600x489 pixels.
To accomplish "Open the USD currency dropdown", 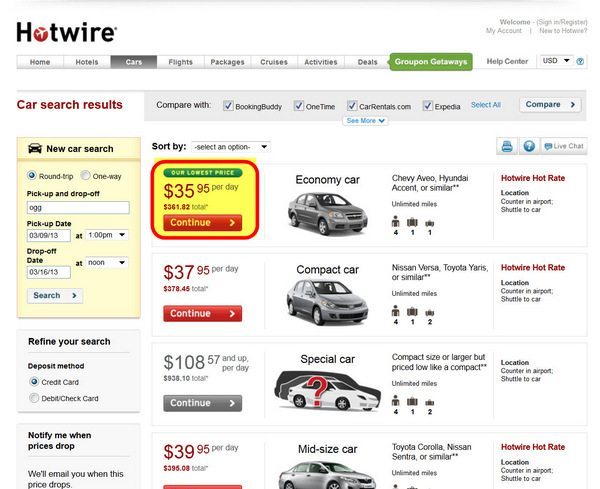I will 556,61.
